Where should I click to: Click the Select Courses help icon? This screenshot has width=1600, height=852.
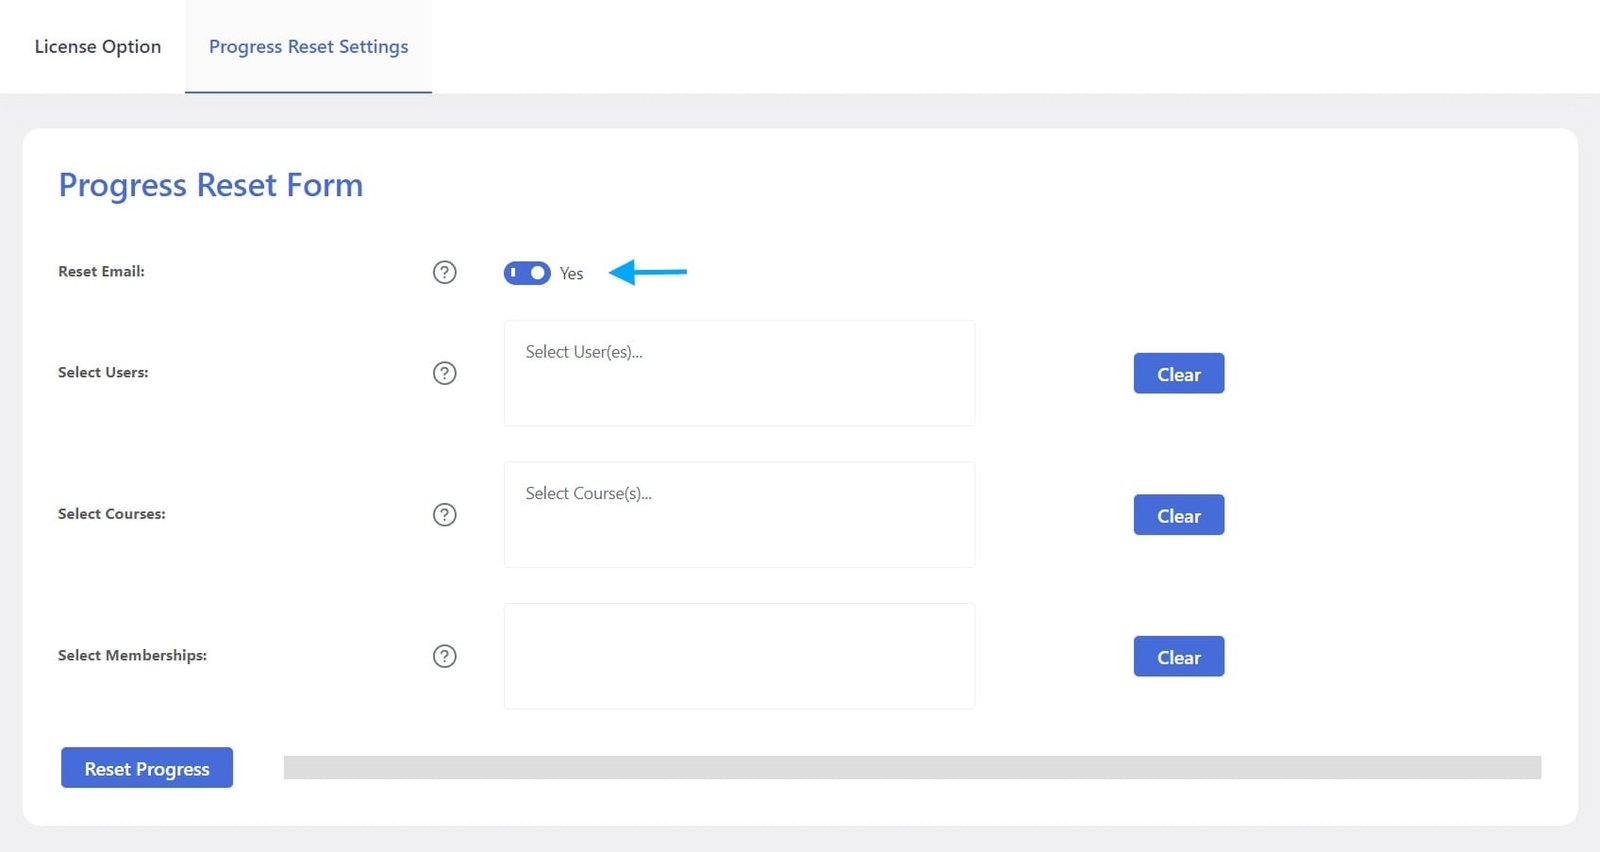click(x=444, y=515)
